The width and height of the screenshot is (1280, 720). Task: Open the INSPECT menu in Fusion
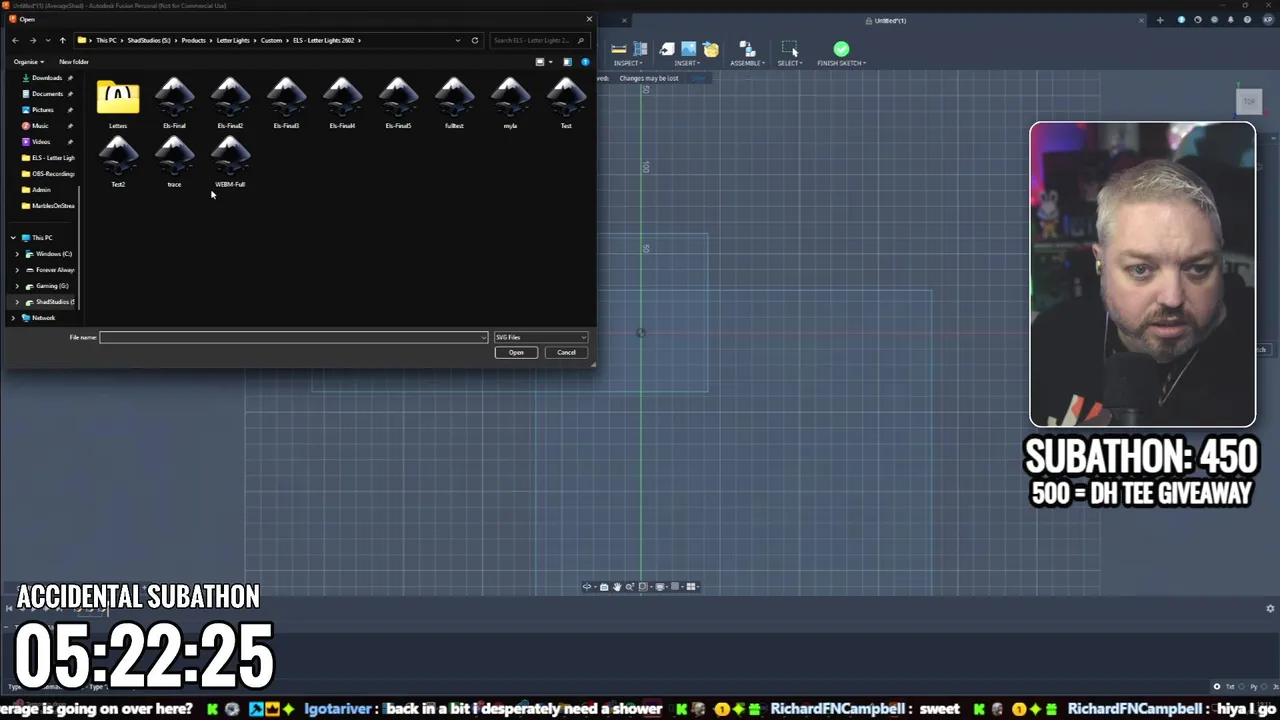(628, 63)
